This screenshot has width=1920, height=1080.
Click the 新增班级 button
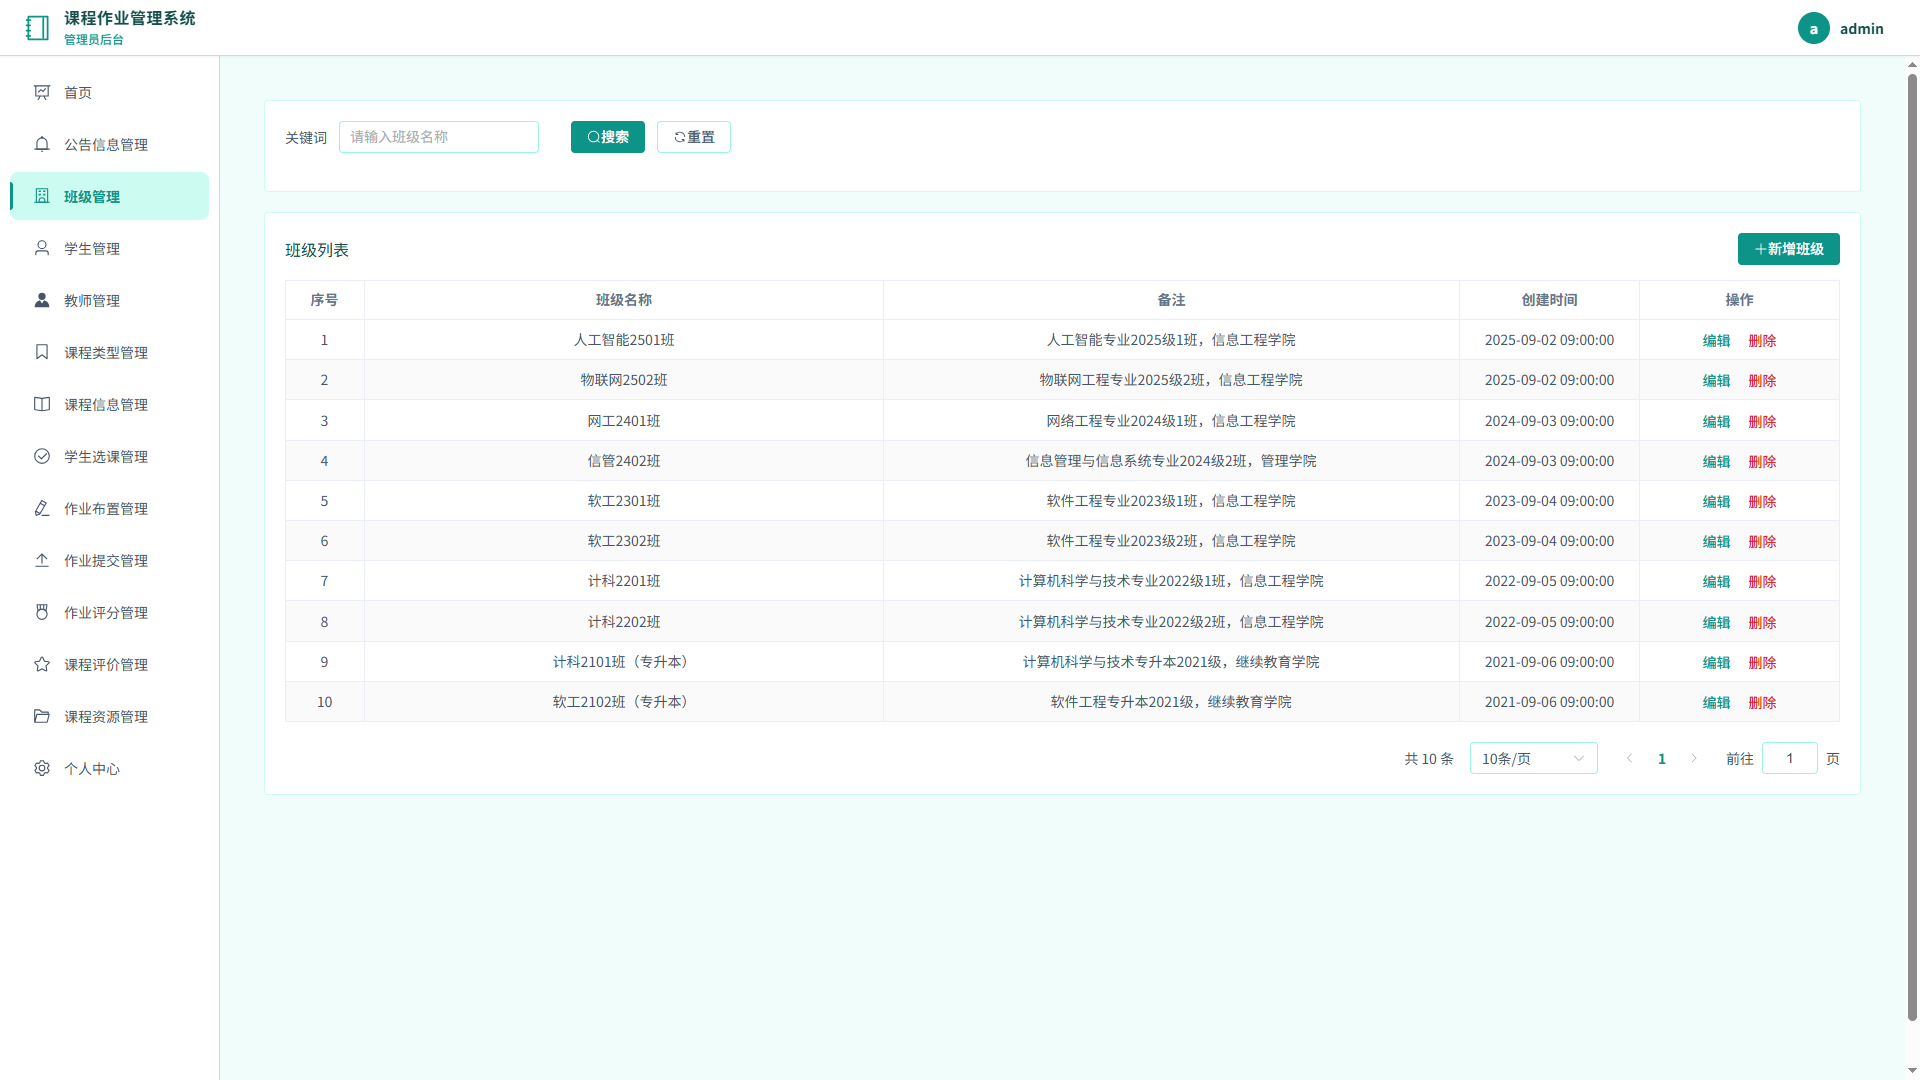tap(1788, 249)
